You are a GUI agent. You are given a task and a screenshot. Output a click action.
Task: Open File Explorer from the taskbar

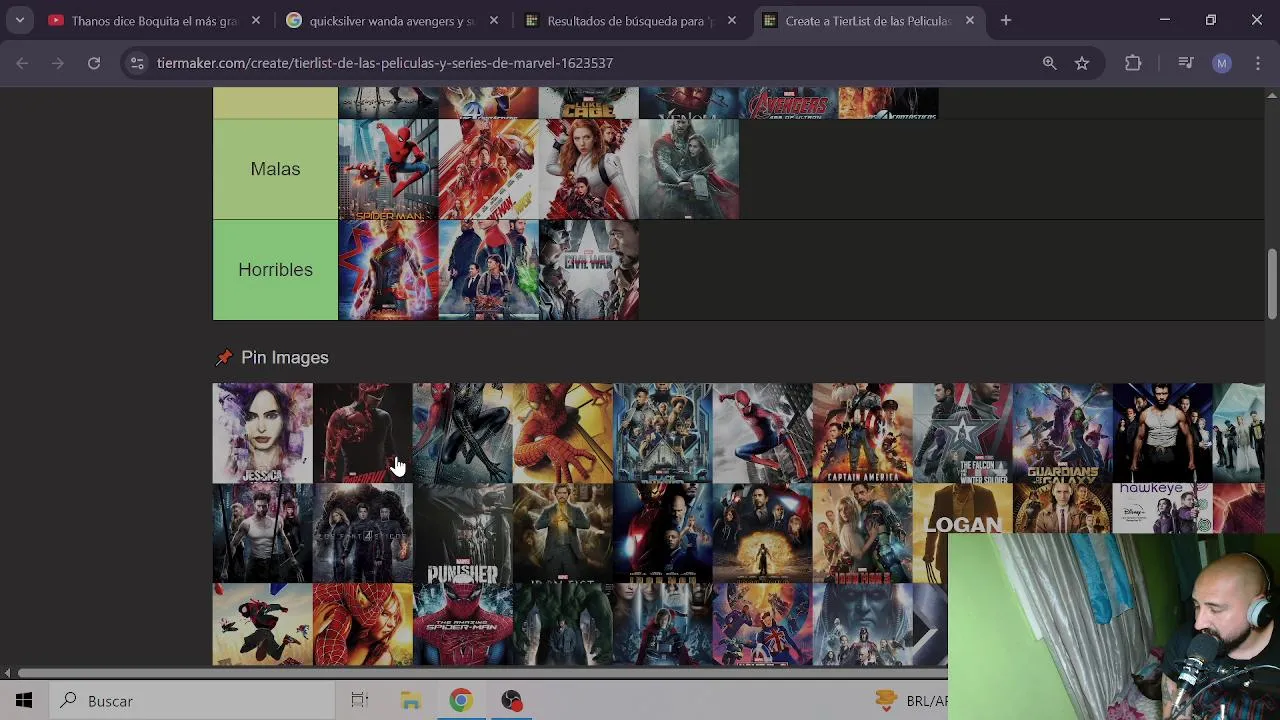(411, 701)
